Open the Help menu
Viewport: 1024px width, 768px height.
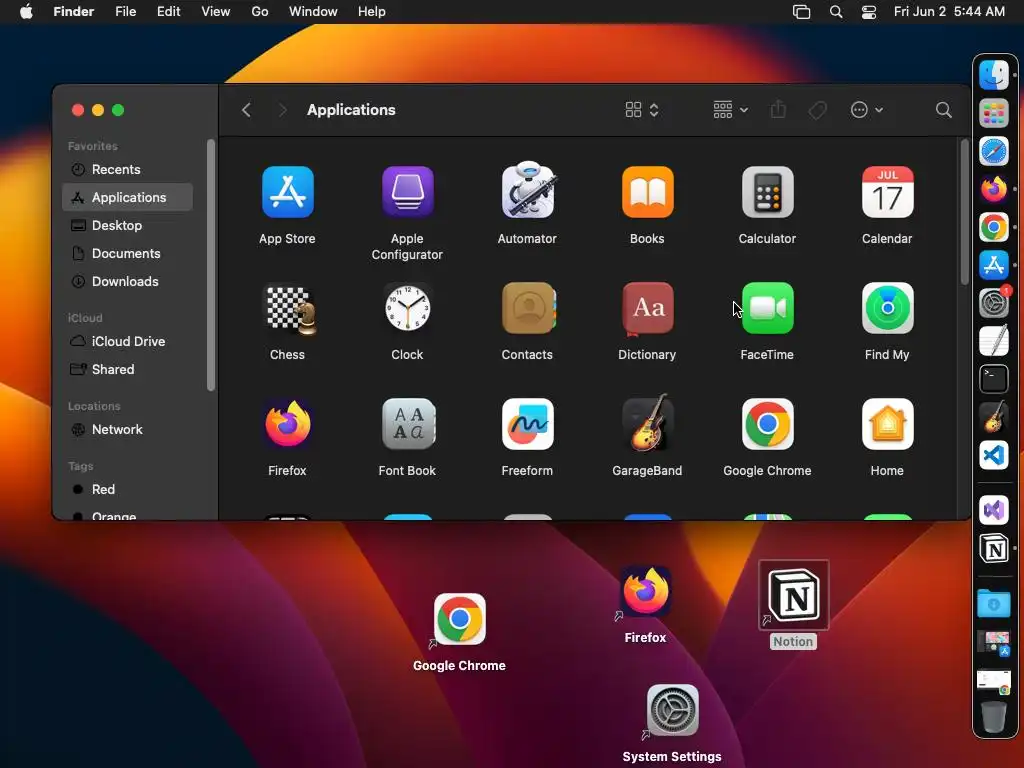pyautogui.click(x=372, y=12)
